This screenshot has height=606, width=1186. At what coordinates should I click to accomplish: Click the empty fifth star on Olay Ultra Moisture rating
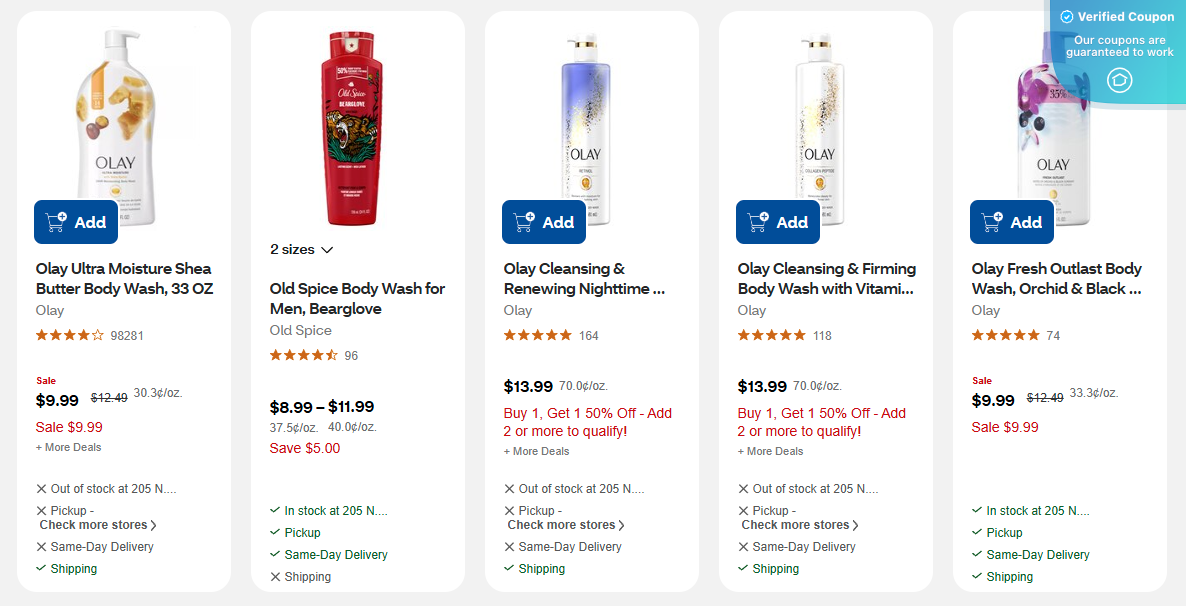(99, 335)
